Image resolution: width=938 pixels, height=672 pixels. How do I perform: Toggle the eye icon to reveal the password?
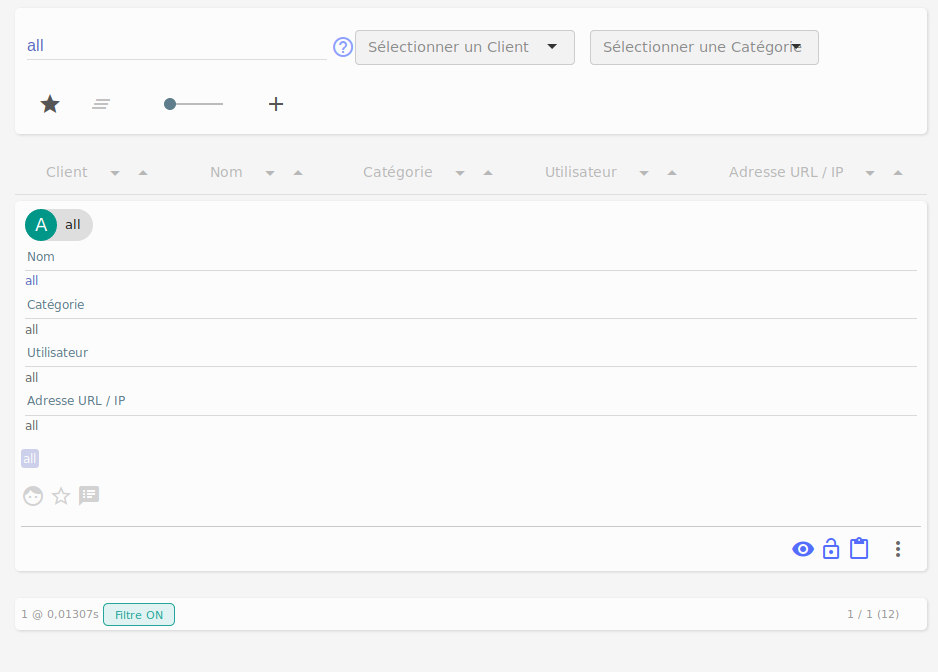pos(803,548)
